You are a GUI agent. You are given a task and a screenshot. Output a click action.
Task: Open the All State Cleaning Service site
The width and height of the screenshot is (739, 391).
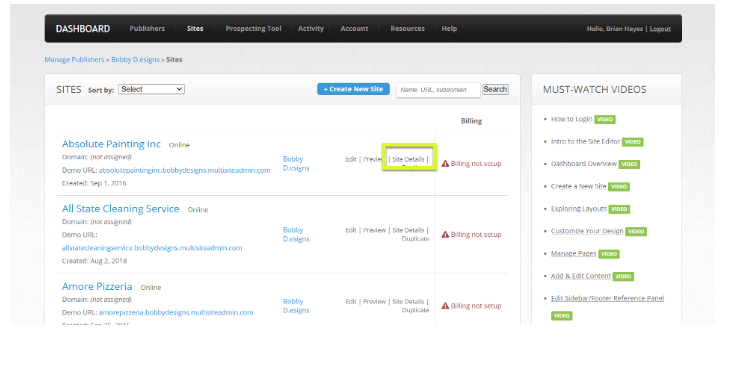coord(120,209)
